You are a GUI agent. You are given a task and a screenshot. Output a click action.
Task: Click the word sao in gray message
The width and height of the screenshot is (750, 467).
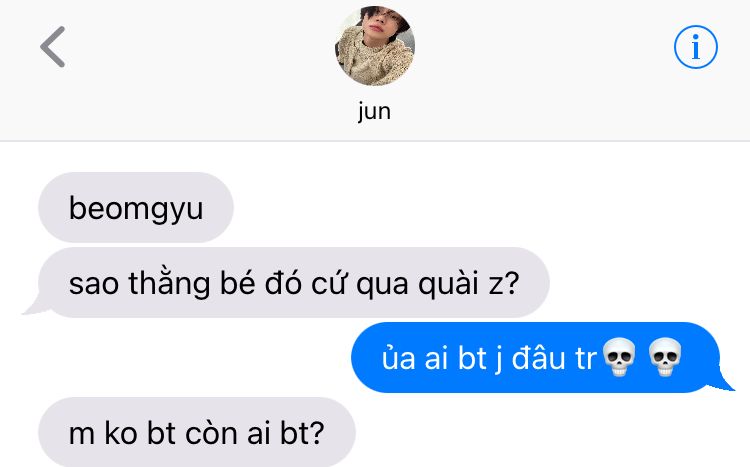[94, 284]
